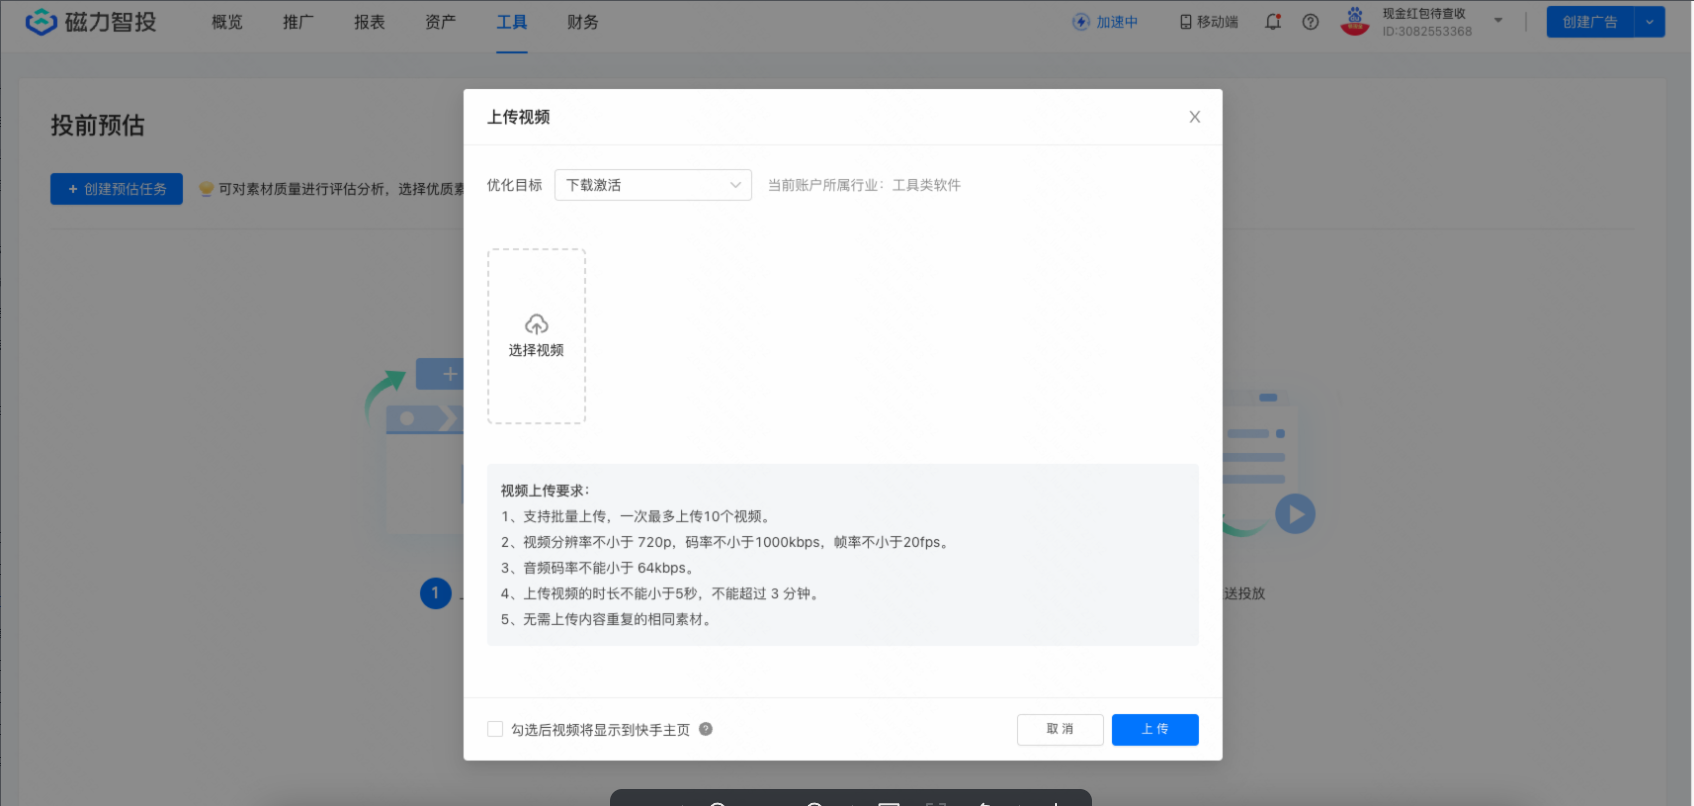Expand the 创建广告 dropdown arrow
Viewport: 1694px width, 806px height.
pyautogui.click(x=1650, y=22)
